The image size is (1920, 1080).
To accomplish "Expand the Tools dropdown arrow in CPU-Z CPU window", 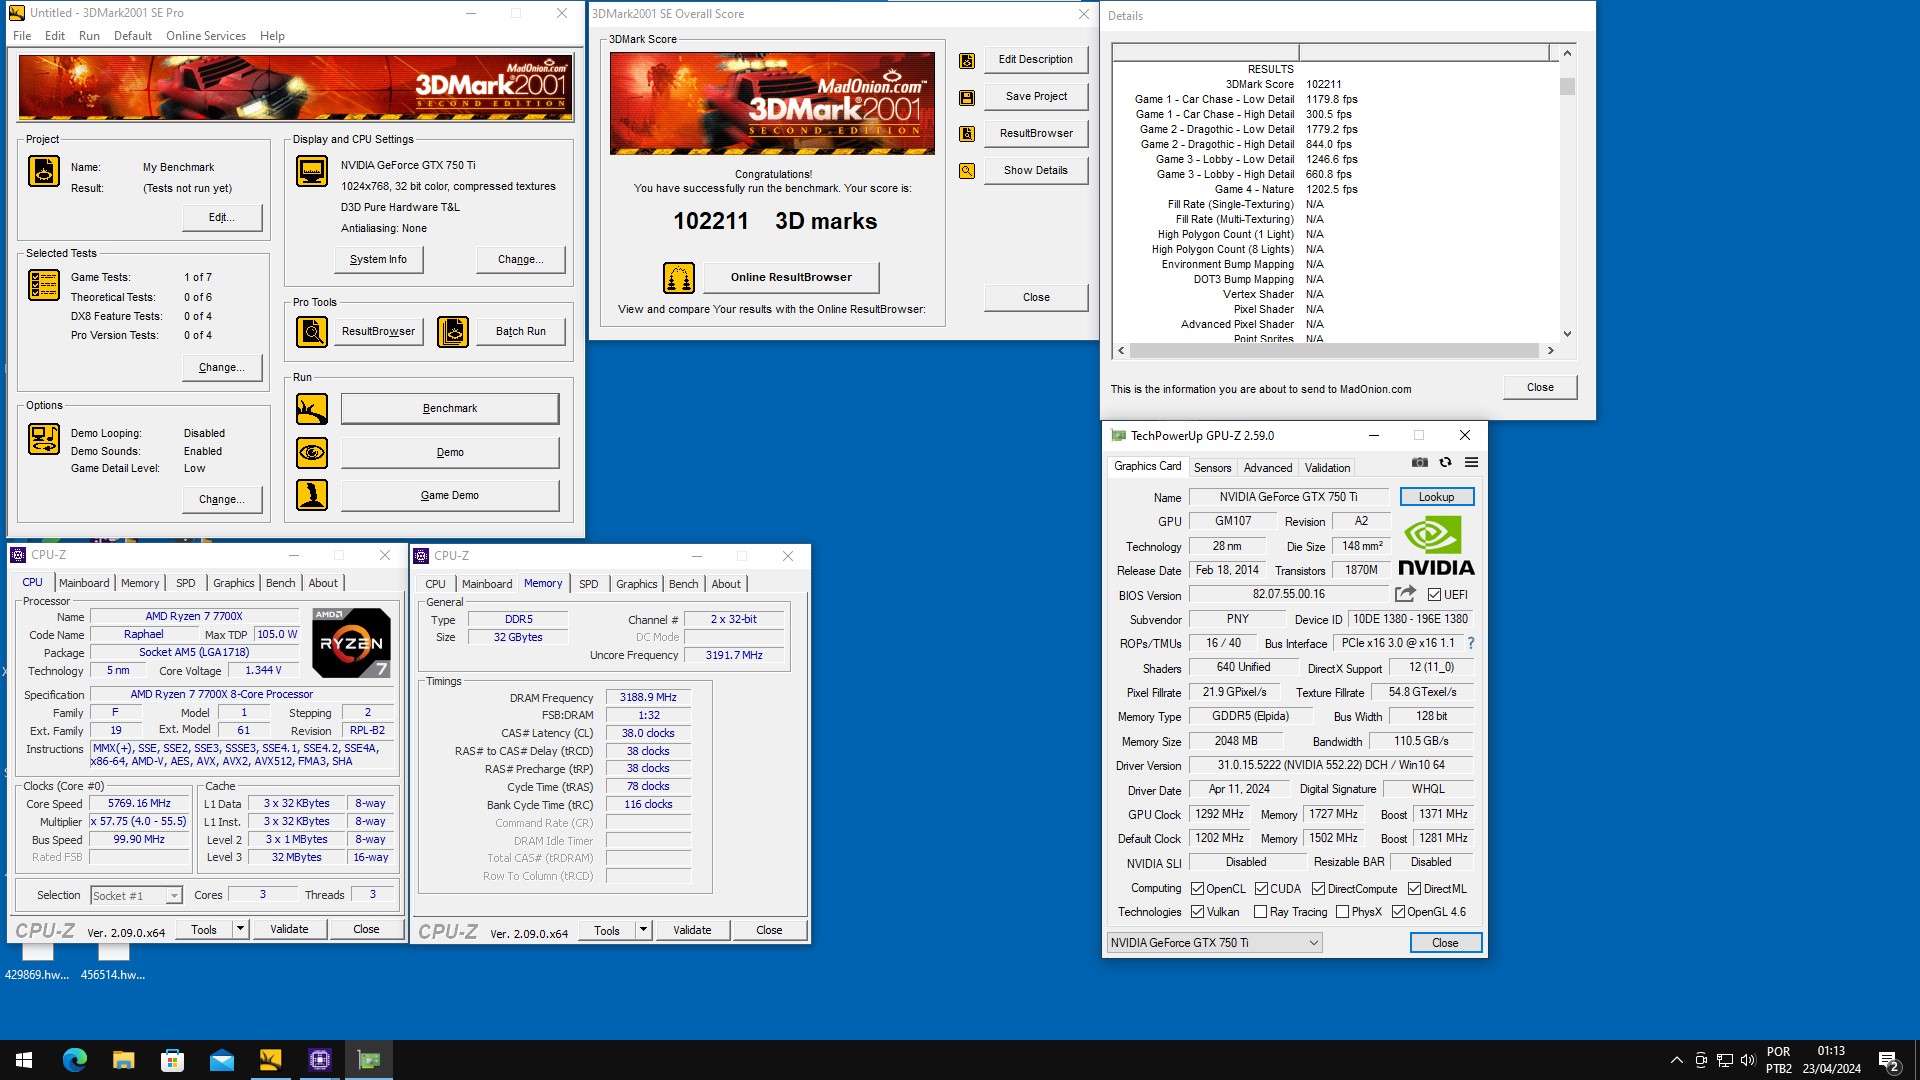I will click(x=240, y=929).
